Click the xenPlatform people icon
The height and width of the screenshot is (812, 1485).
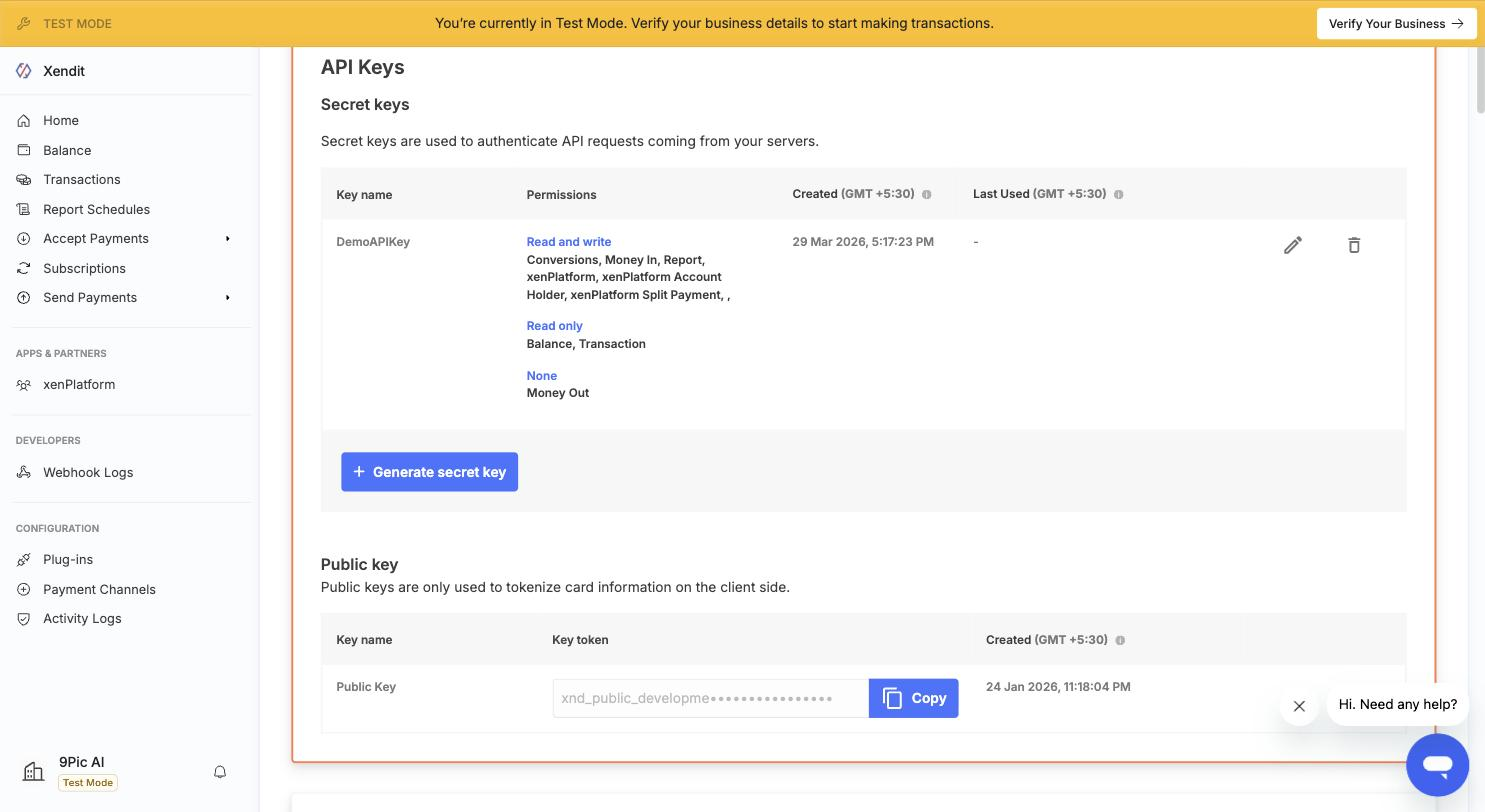(x=24, y=385)
